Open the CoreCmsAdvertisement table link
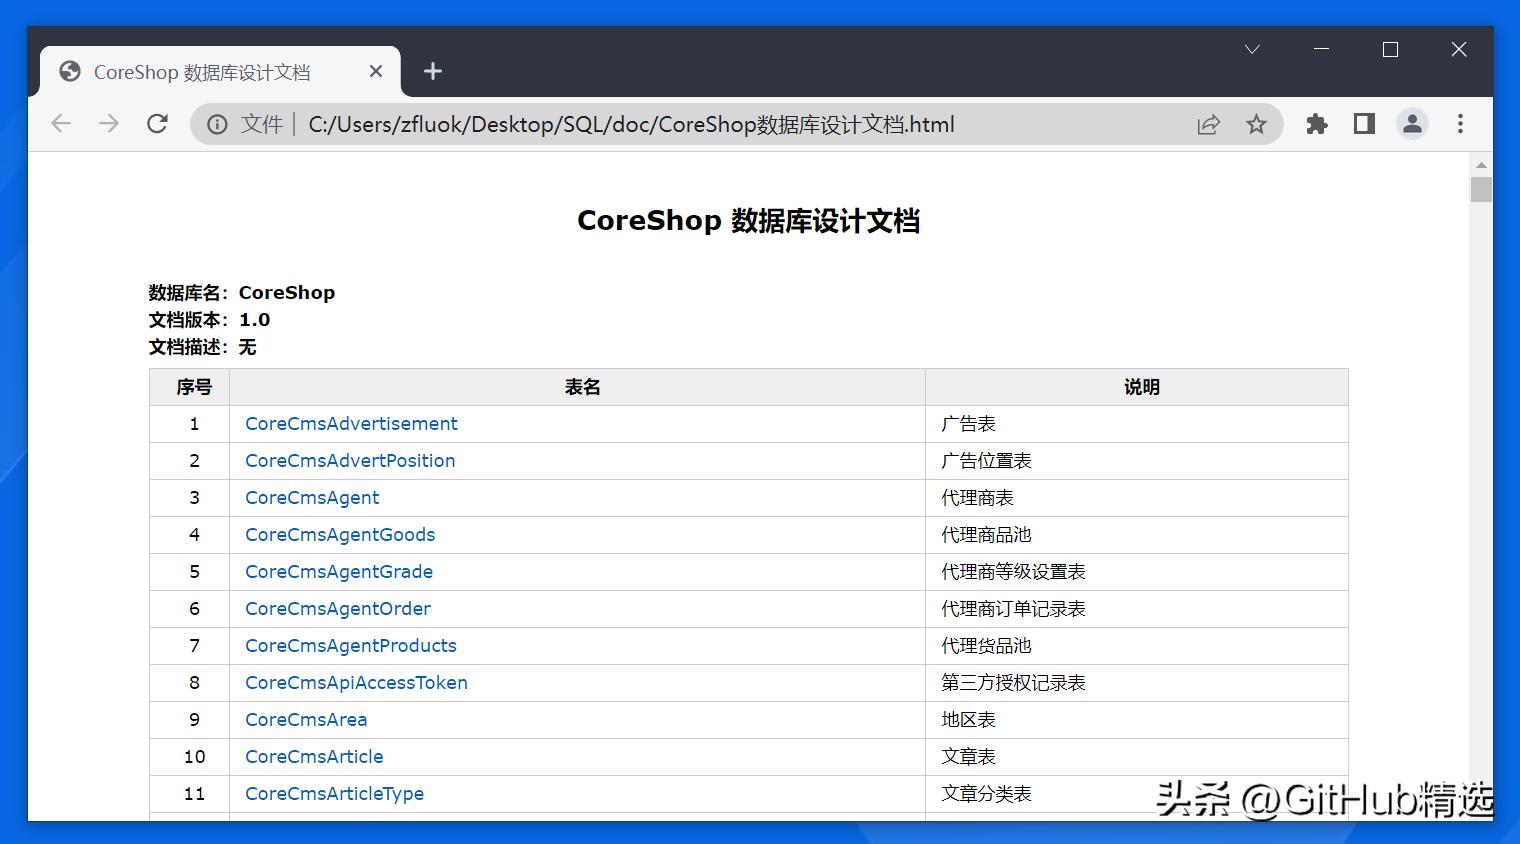 [351, 424]
